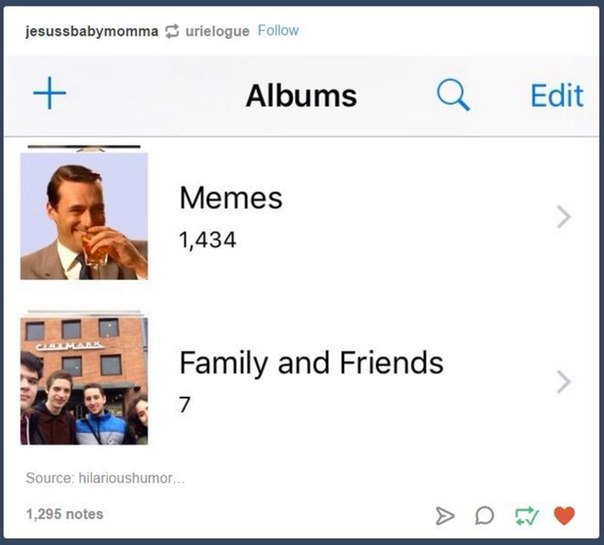Image resolution: width=604 pixels, height=545 pixels.
Task: Open urielogue blog name
Action: [x=217, y=31]
